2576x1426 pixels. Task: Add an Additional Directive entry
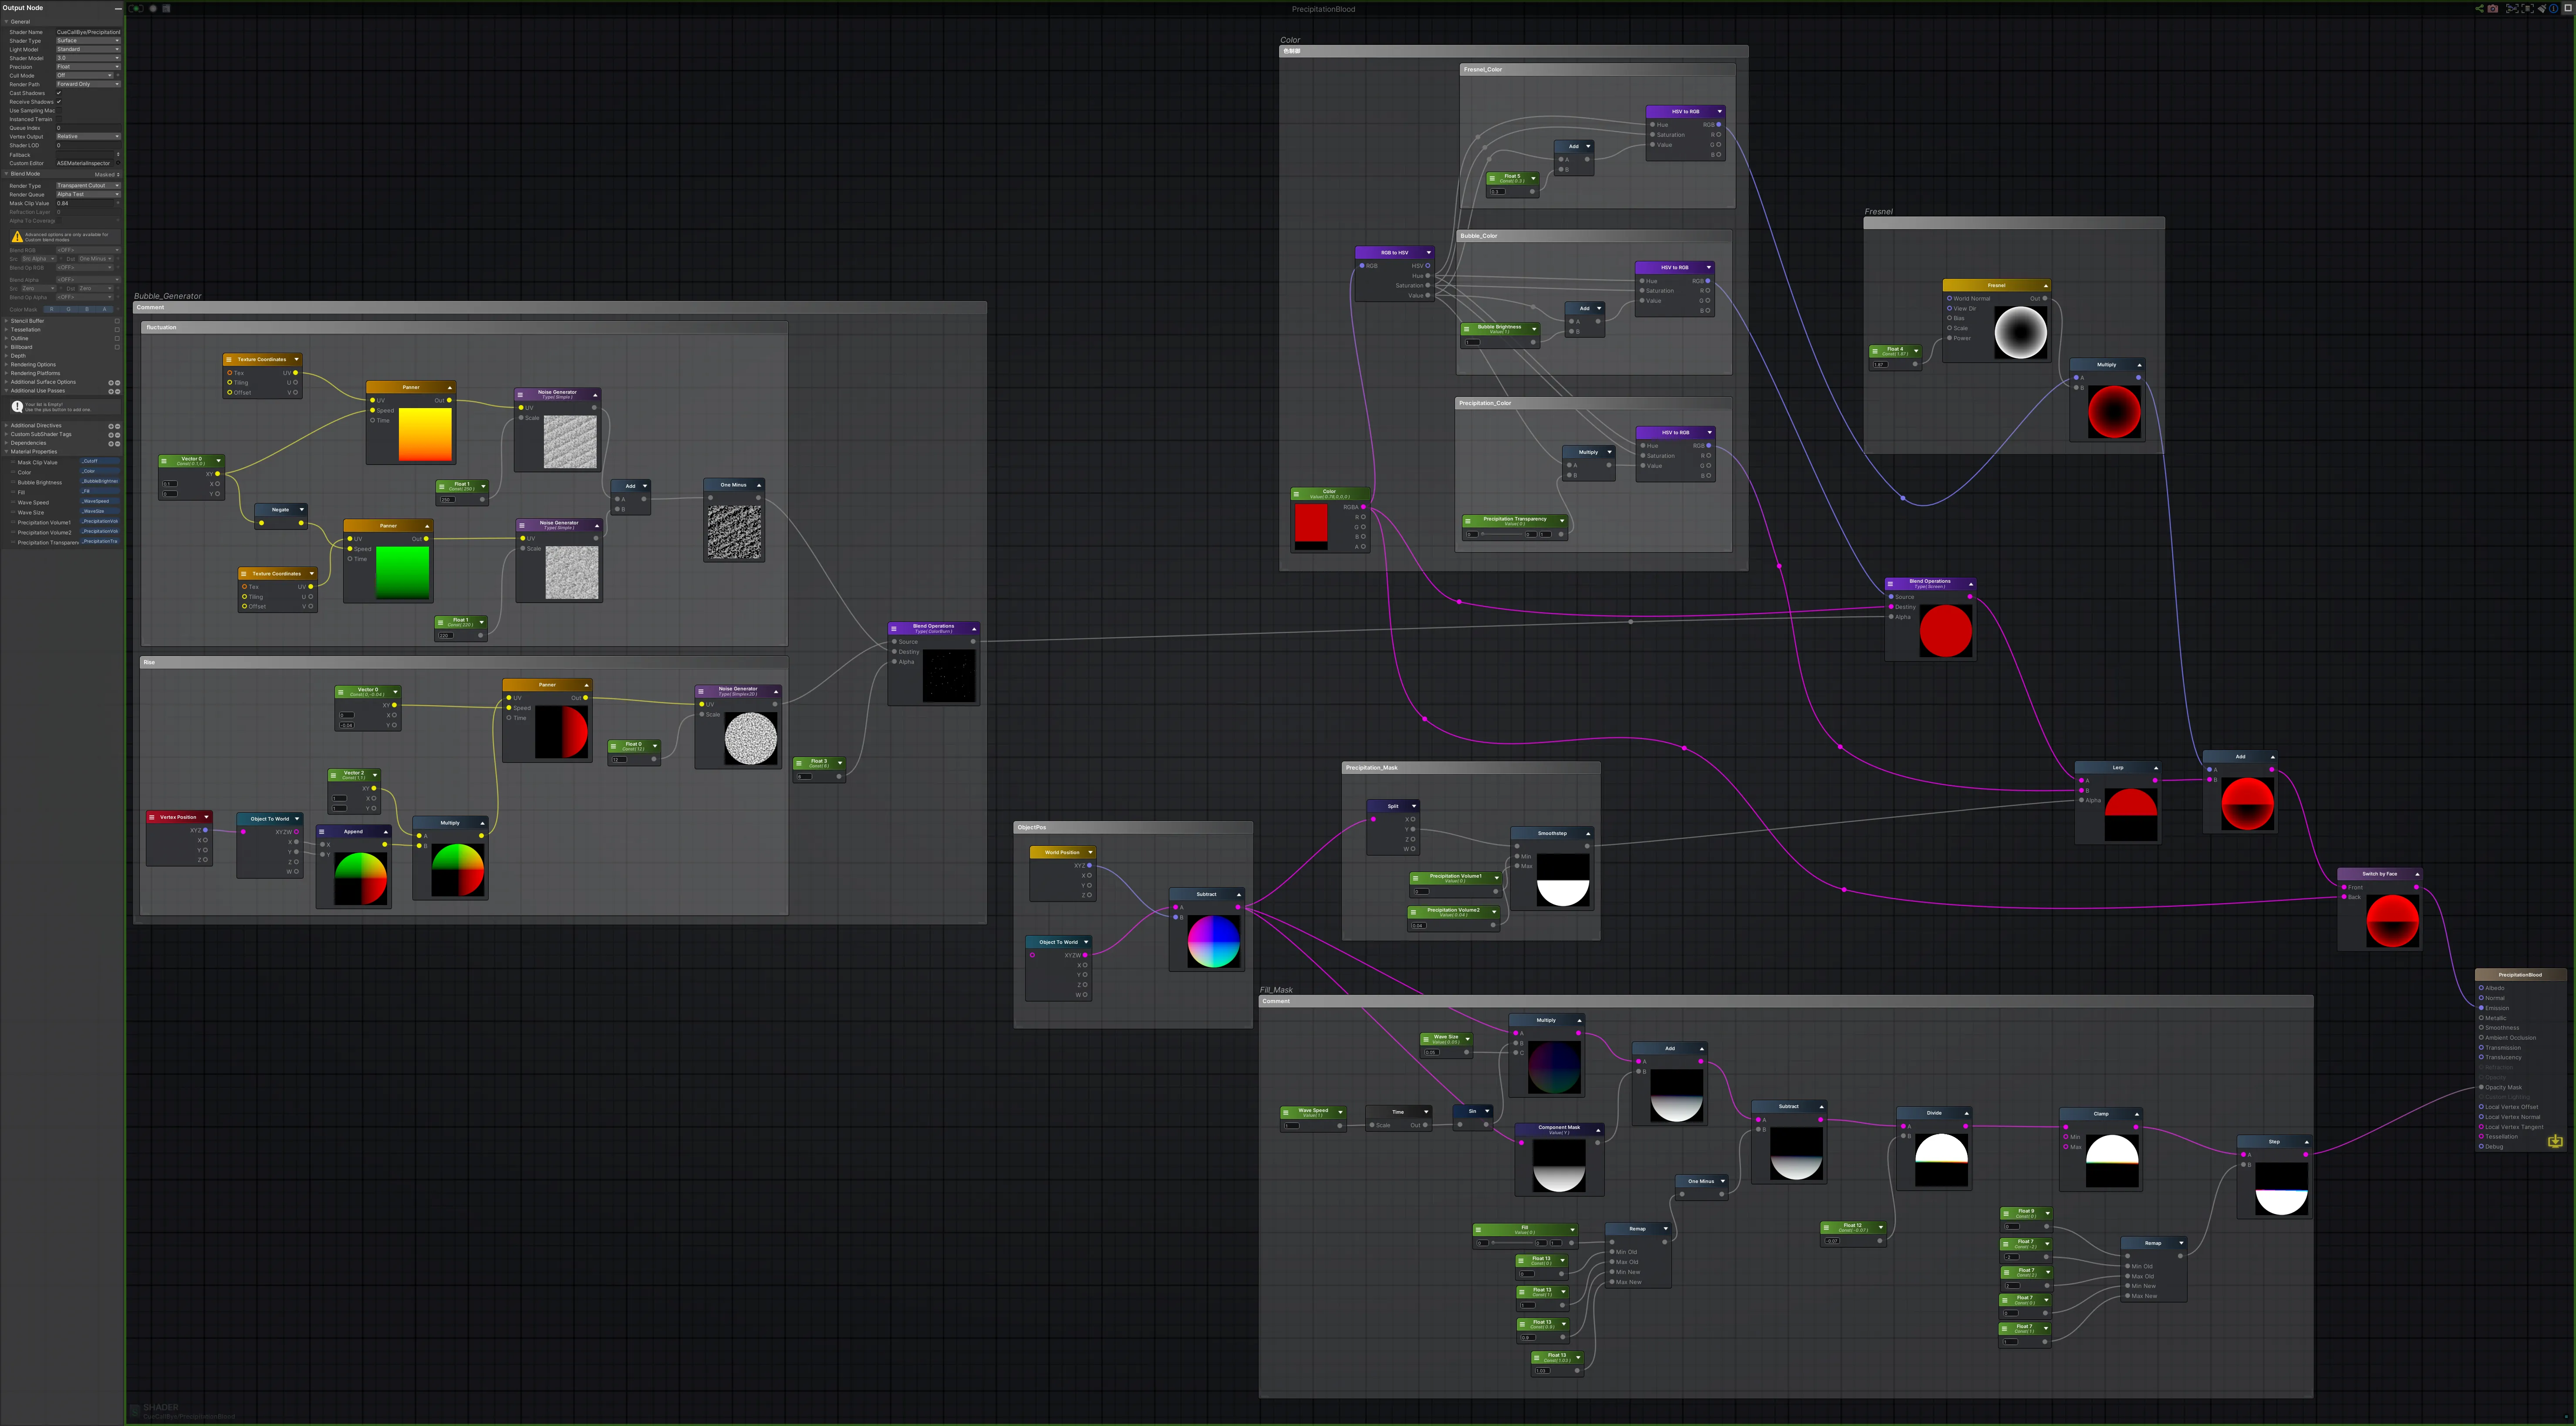(111, 426)
